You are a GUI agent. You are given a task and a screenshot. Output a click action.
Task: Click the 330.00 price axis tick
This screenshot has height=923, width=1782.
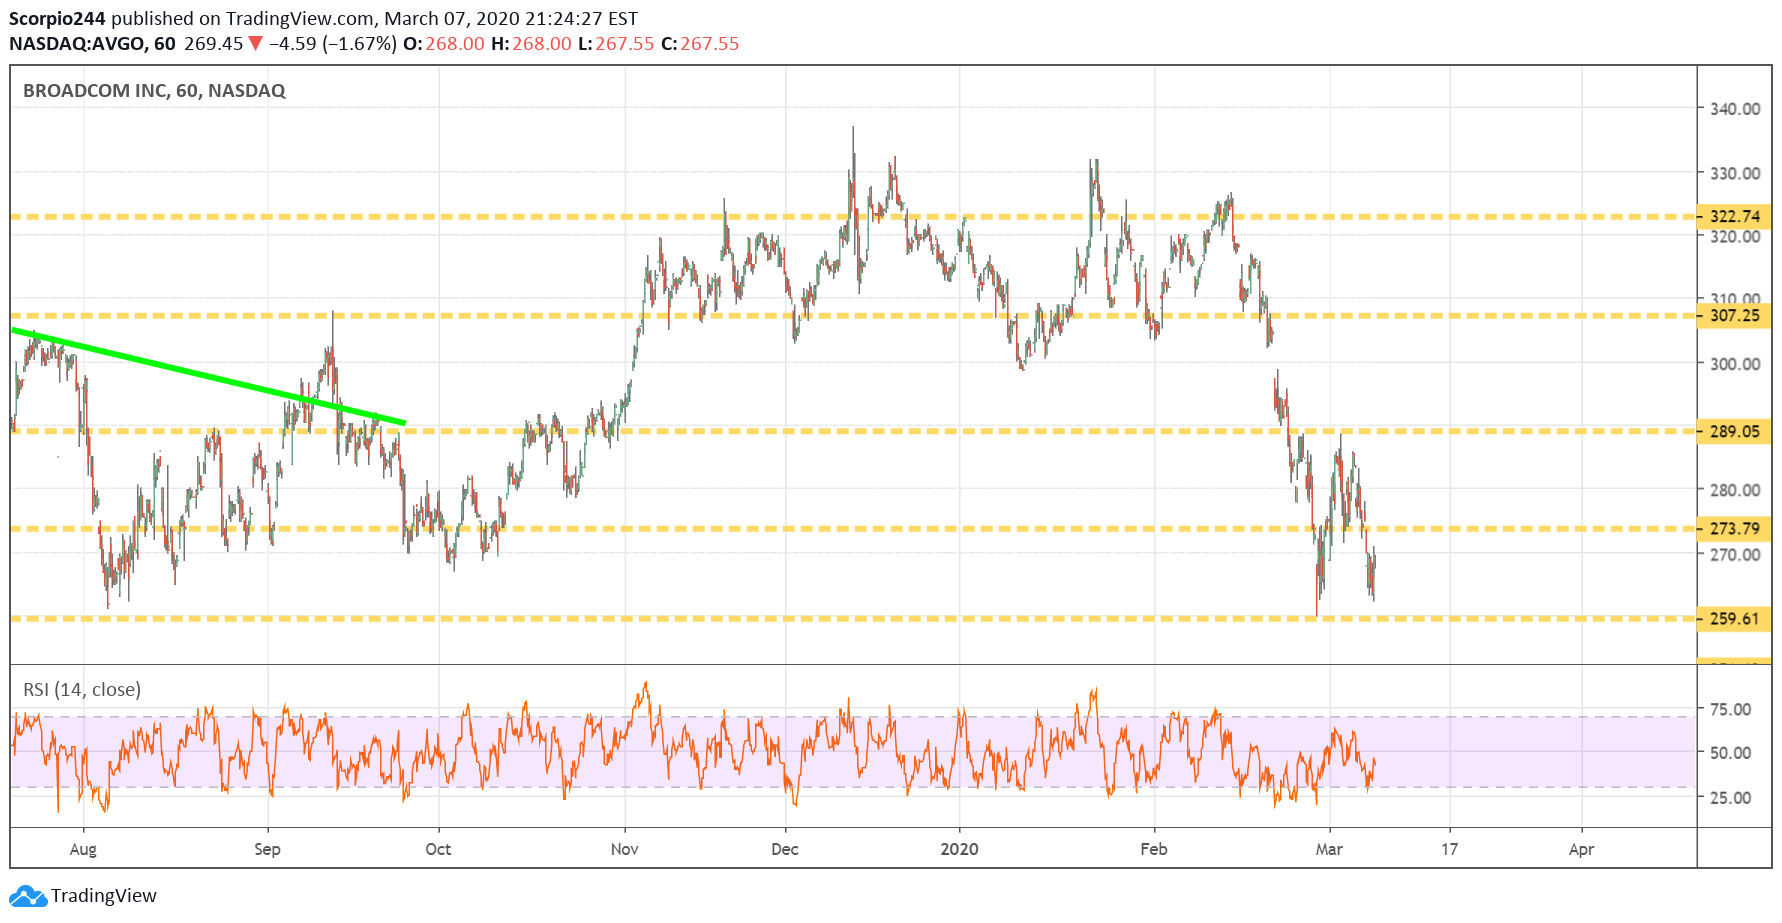[1735, 173]
